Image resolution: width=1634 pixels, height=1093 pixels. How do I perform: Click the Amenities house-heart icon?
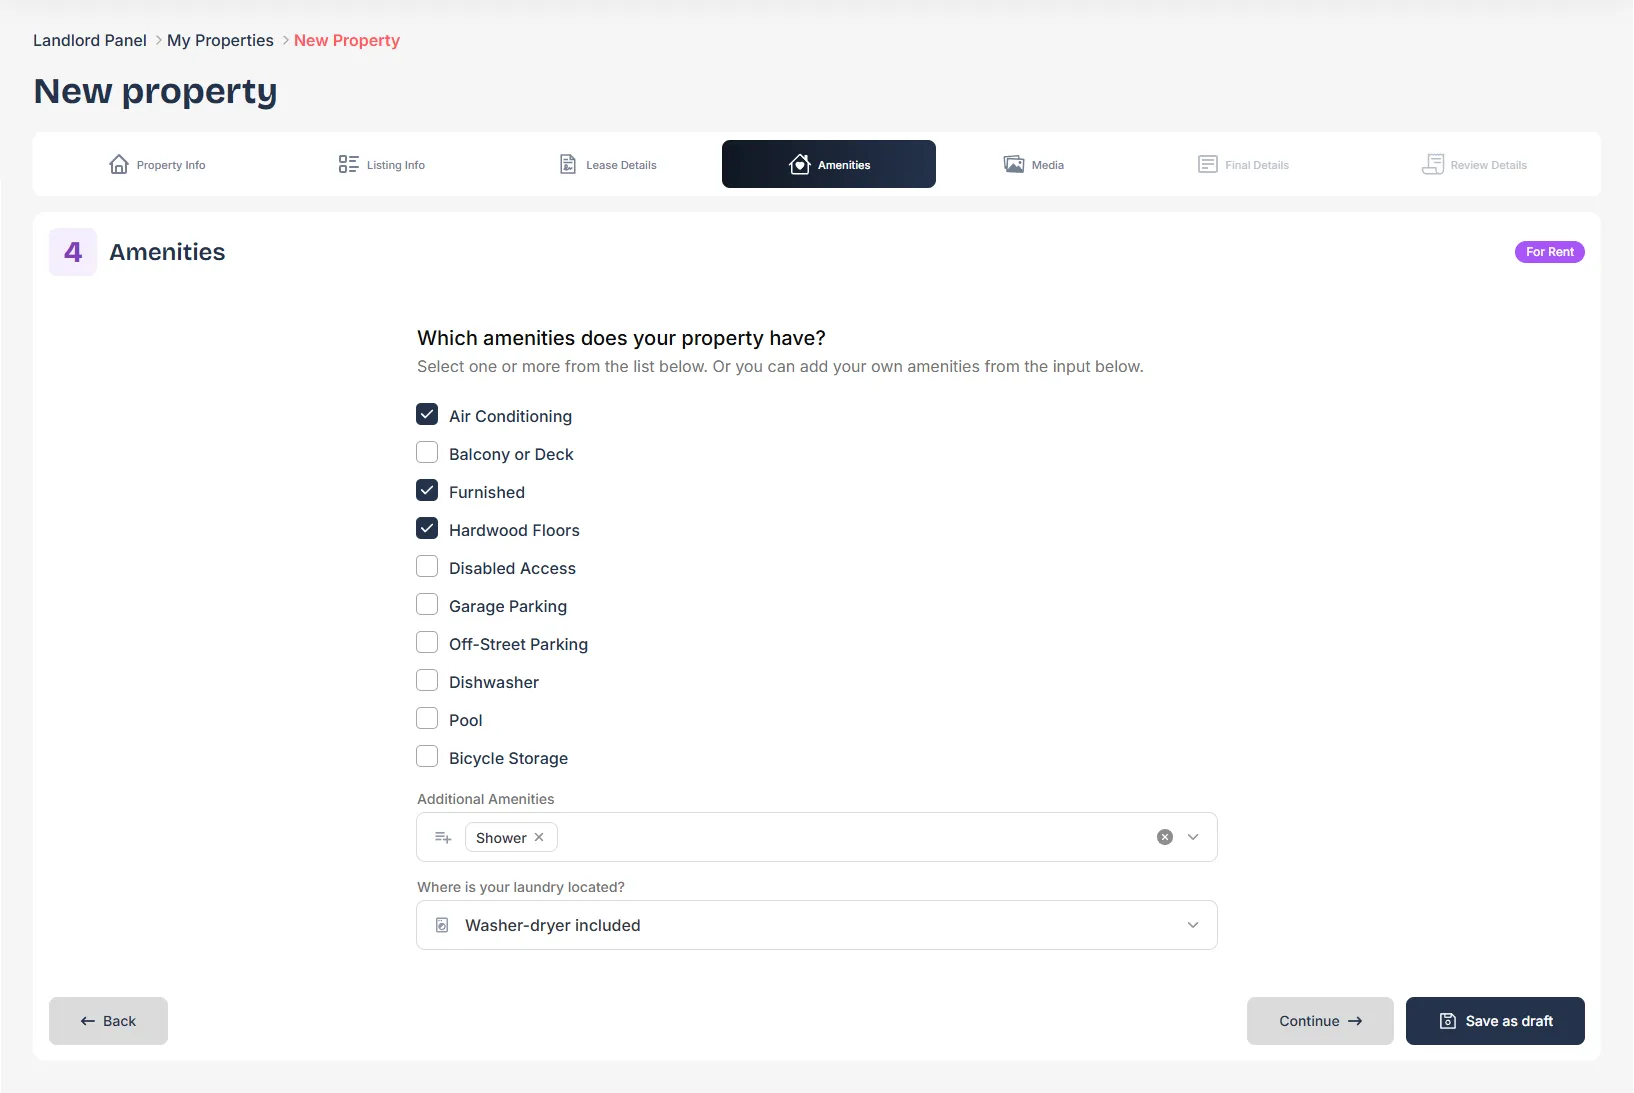tap(799, 164)
